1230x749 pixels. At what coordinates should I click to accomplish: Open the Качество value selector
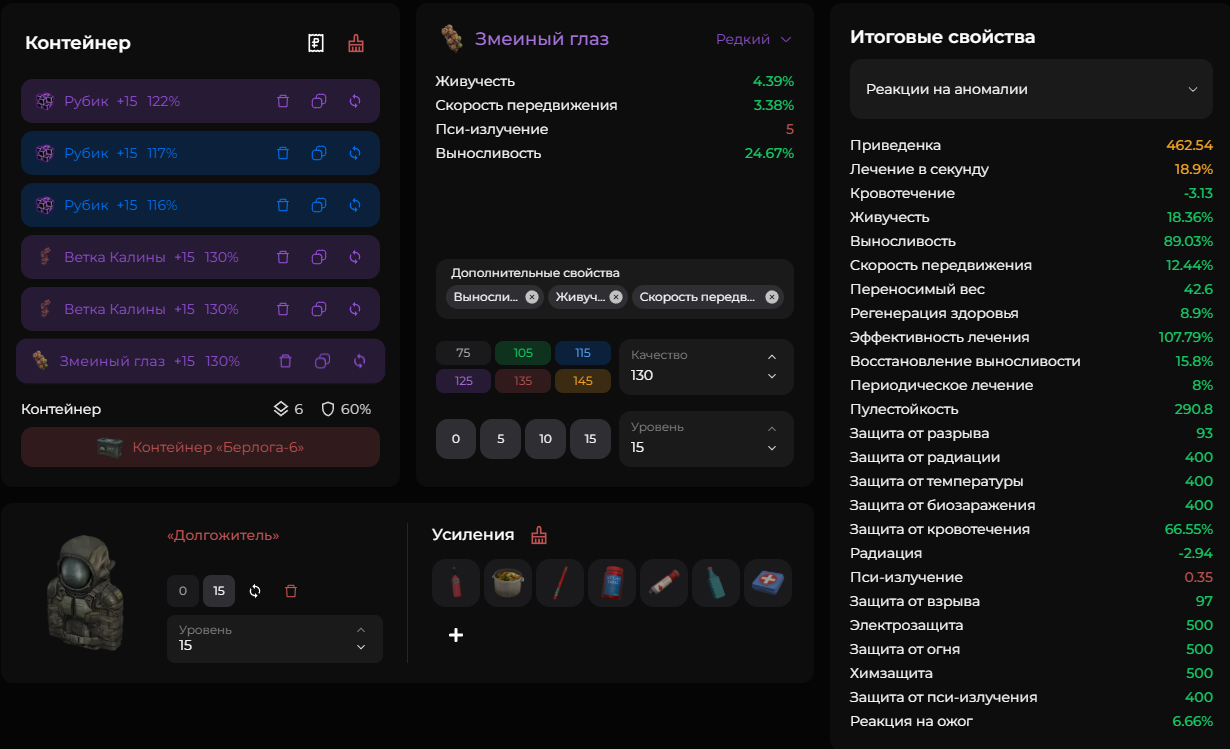coord(706,367)
